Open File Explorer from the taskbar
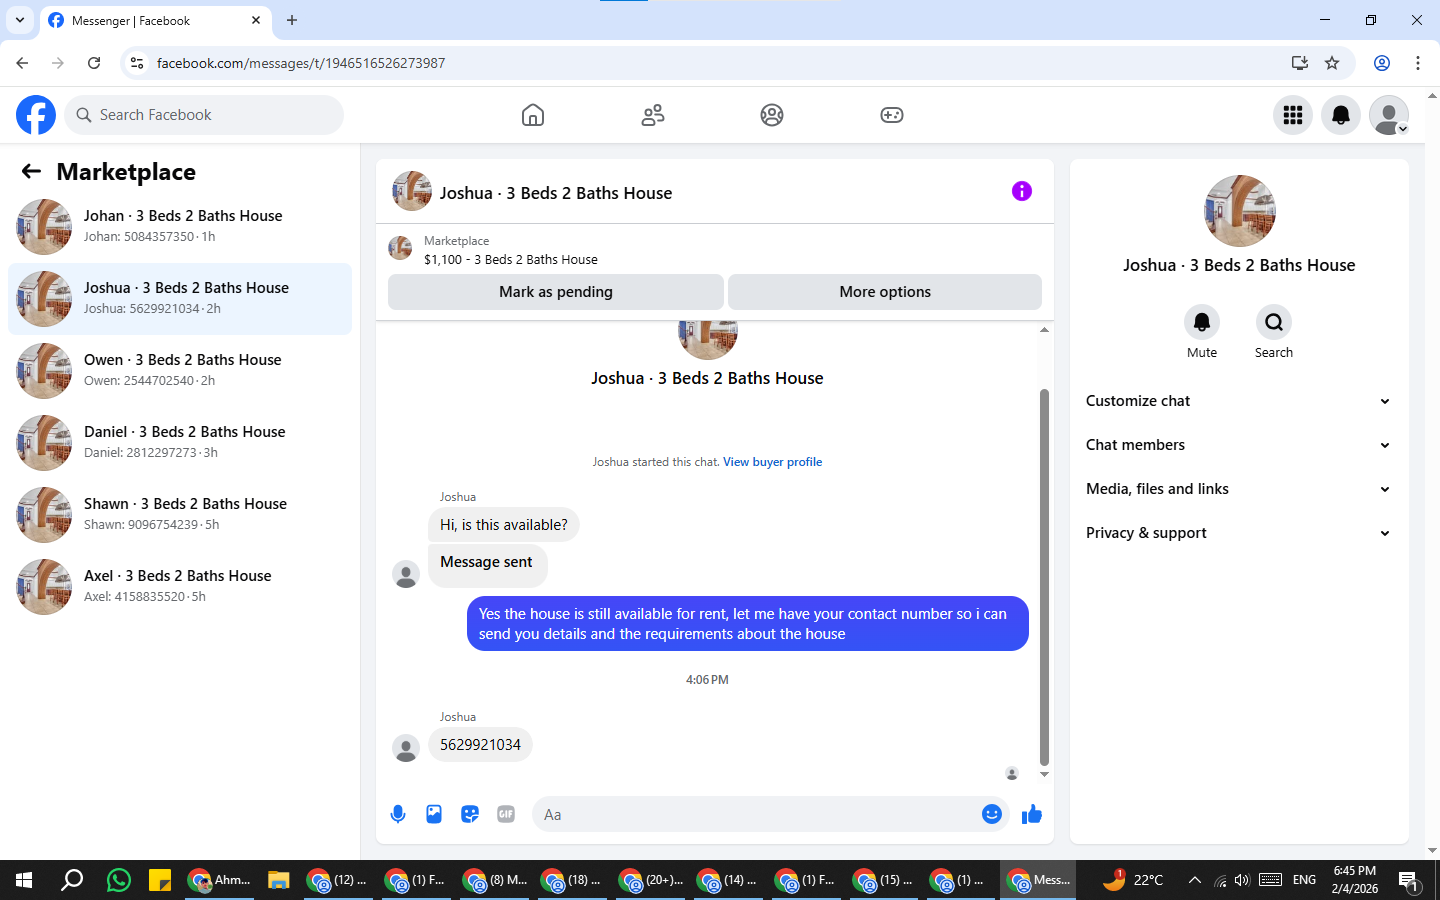Screen dimensions: 1440x900 278,880
